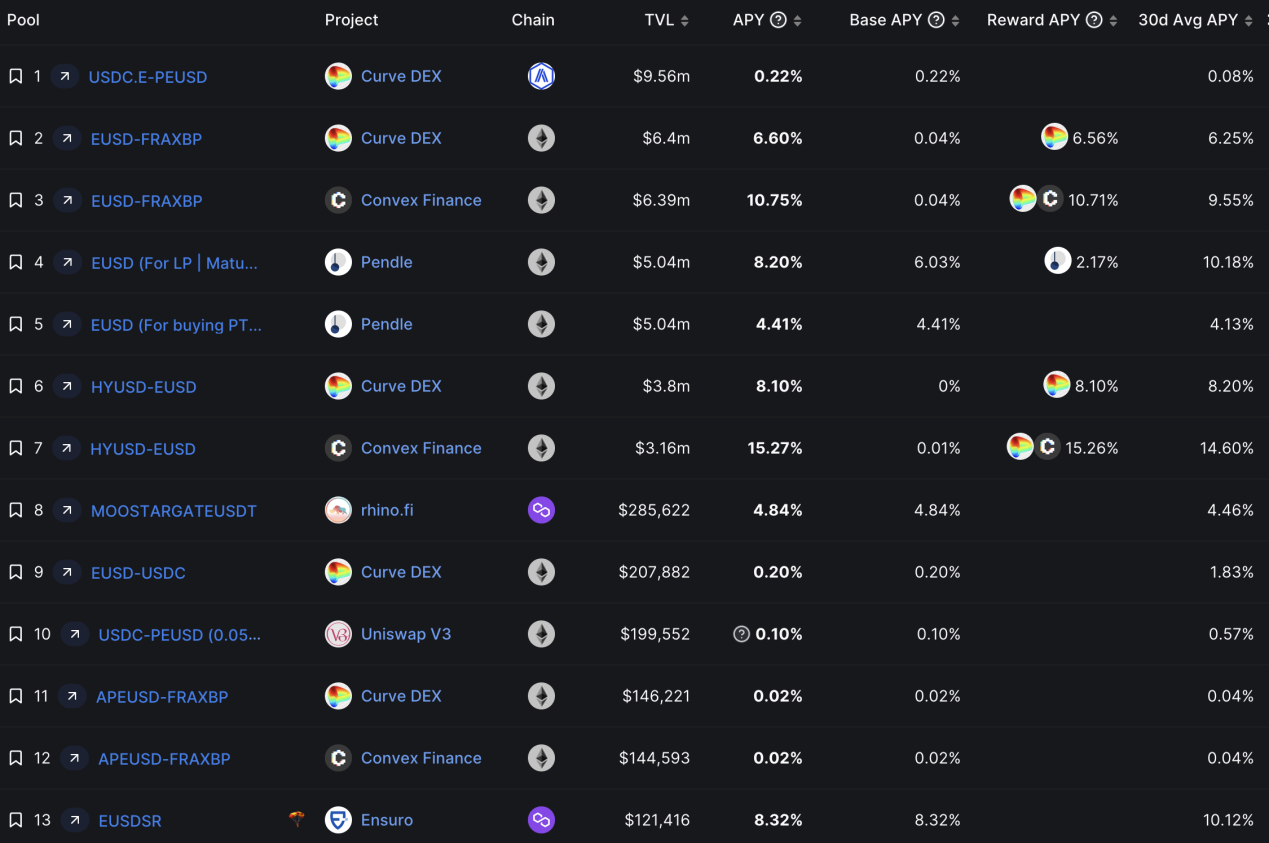Open the Pendle project page link

(x=387, y=262)
